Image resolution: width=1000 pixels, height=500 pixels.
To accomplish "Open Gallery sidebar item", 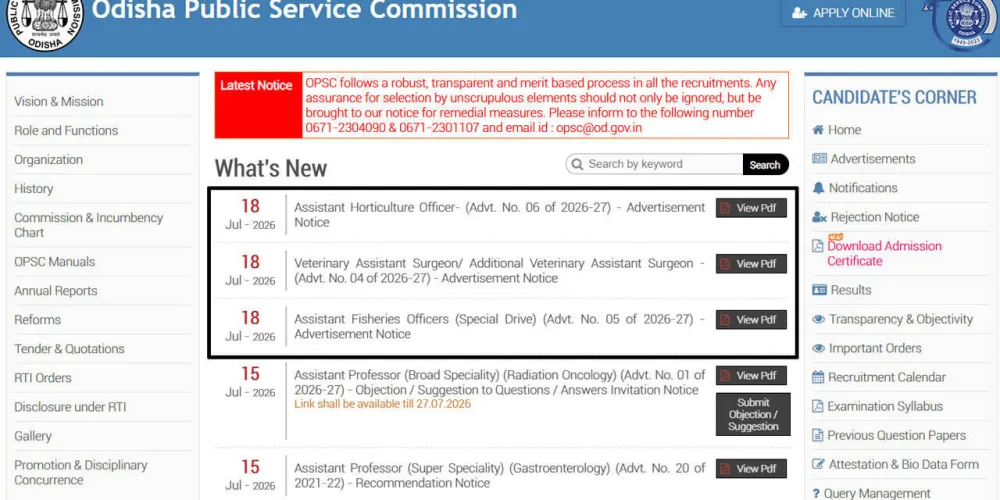I will tap(33, 436).
